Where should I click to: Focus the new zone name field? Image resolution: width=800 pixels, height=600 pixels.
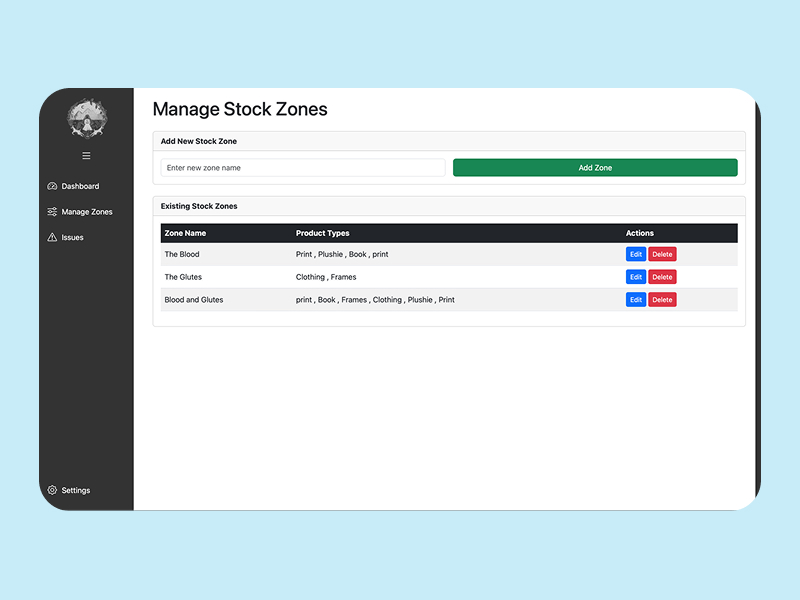302,168
